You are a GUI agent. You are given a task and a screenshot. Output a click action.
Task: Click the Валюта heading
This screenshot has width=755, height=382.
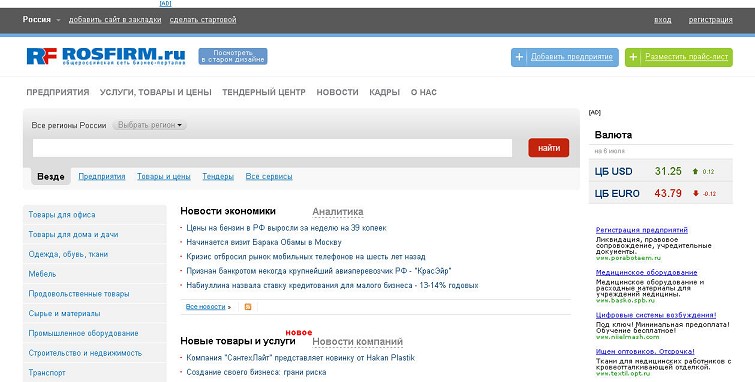(x=613, y=135)
